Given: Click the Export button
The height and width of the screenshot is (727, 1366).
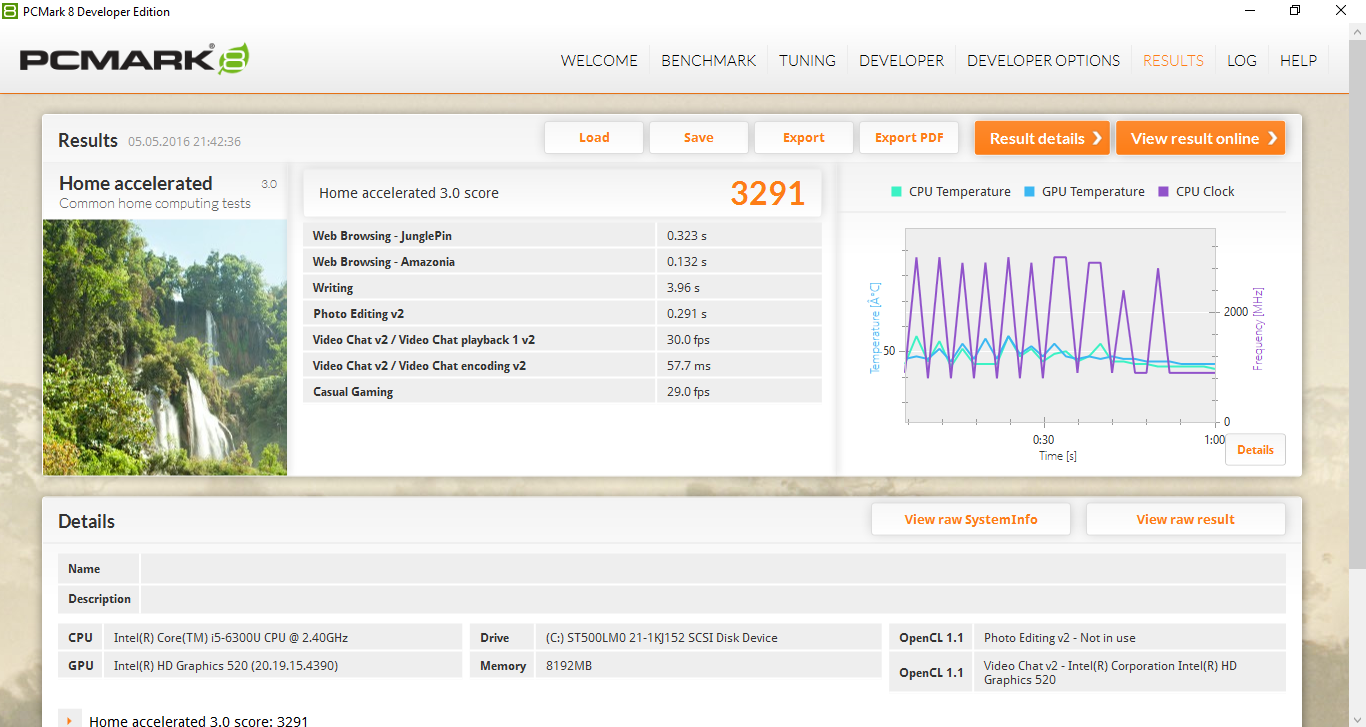Looking at the screenshot, I should [x=804, y=138].
